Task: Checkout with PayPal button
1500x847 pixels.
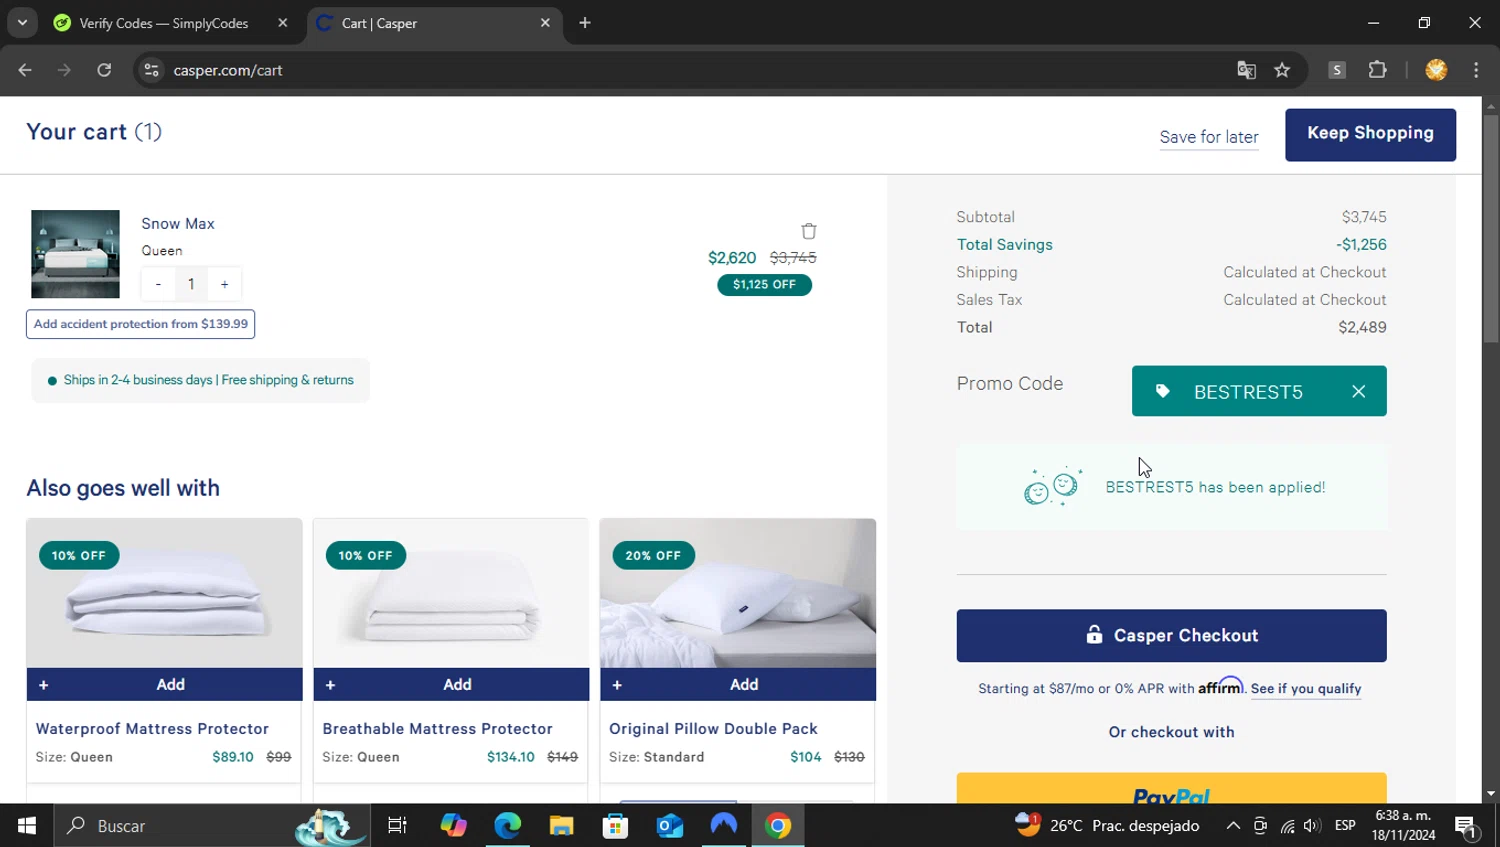Action: [x=1171, y=788]
